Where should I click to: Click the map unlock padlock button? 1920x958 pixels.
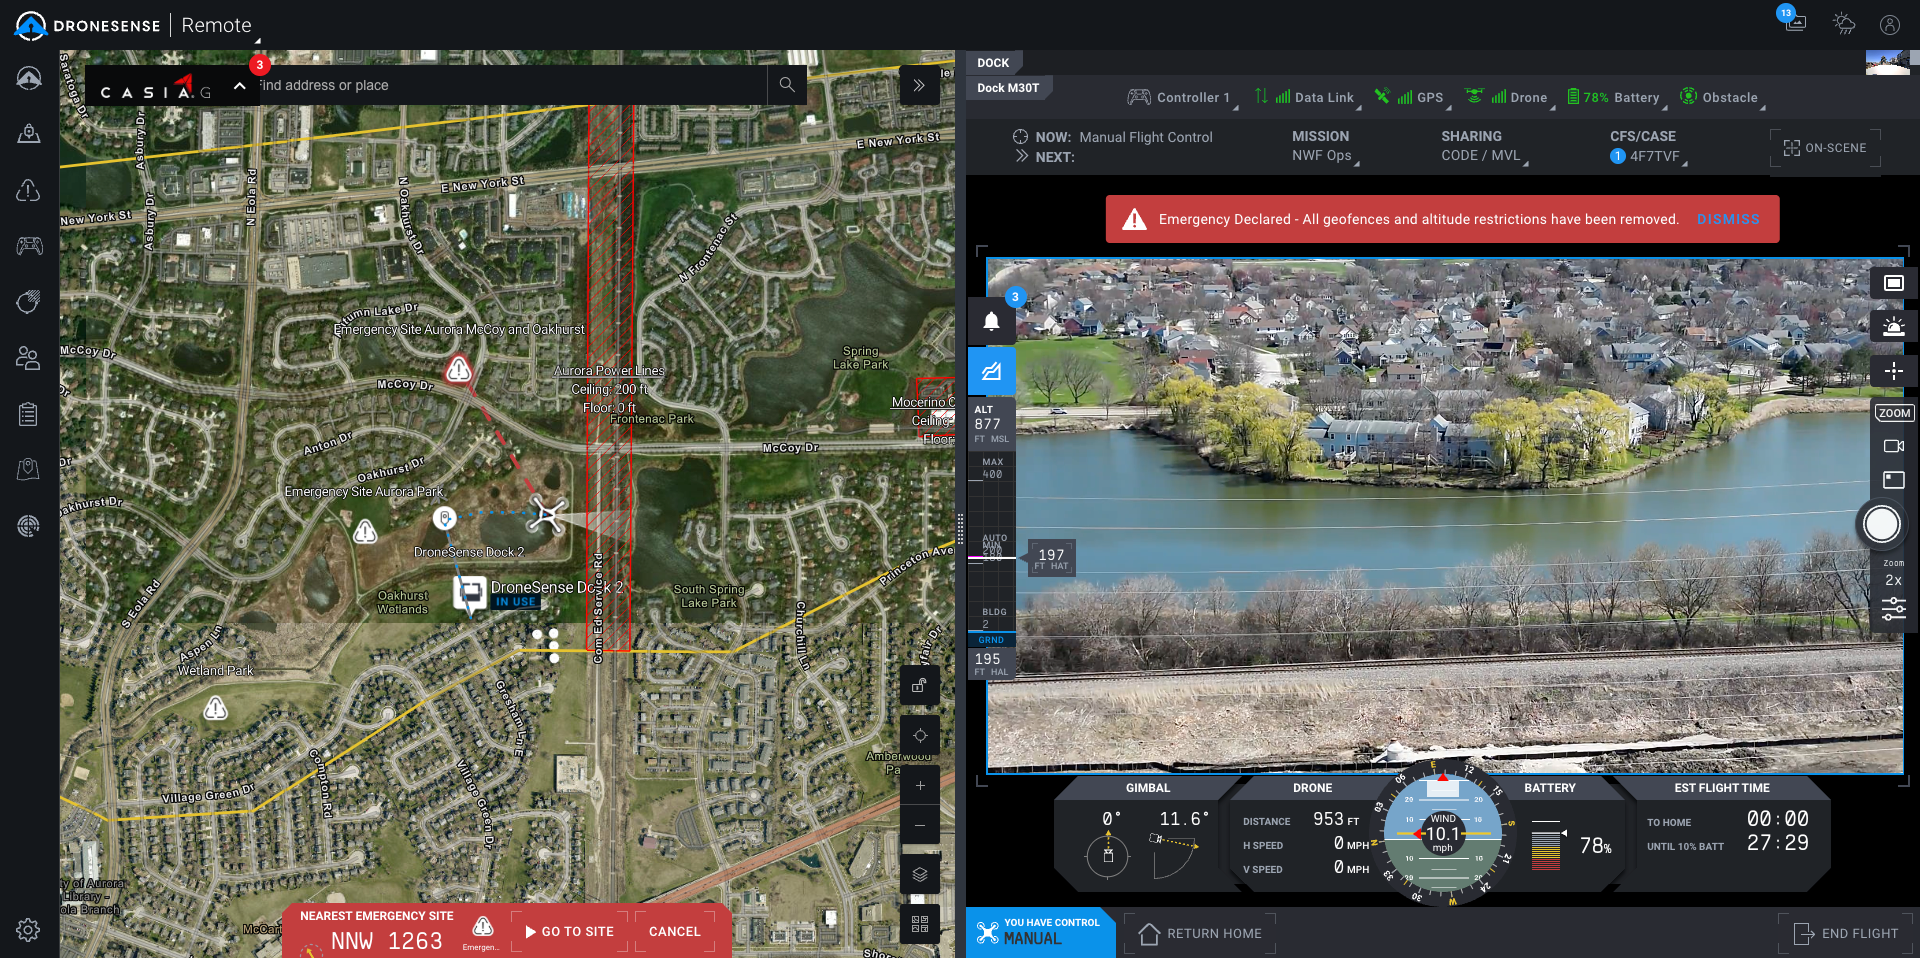920,686
